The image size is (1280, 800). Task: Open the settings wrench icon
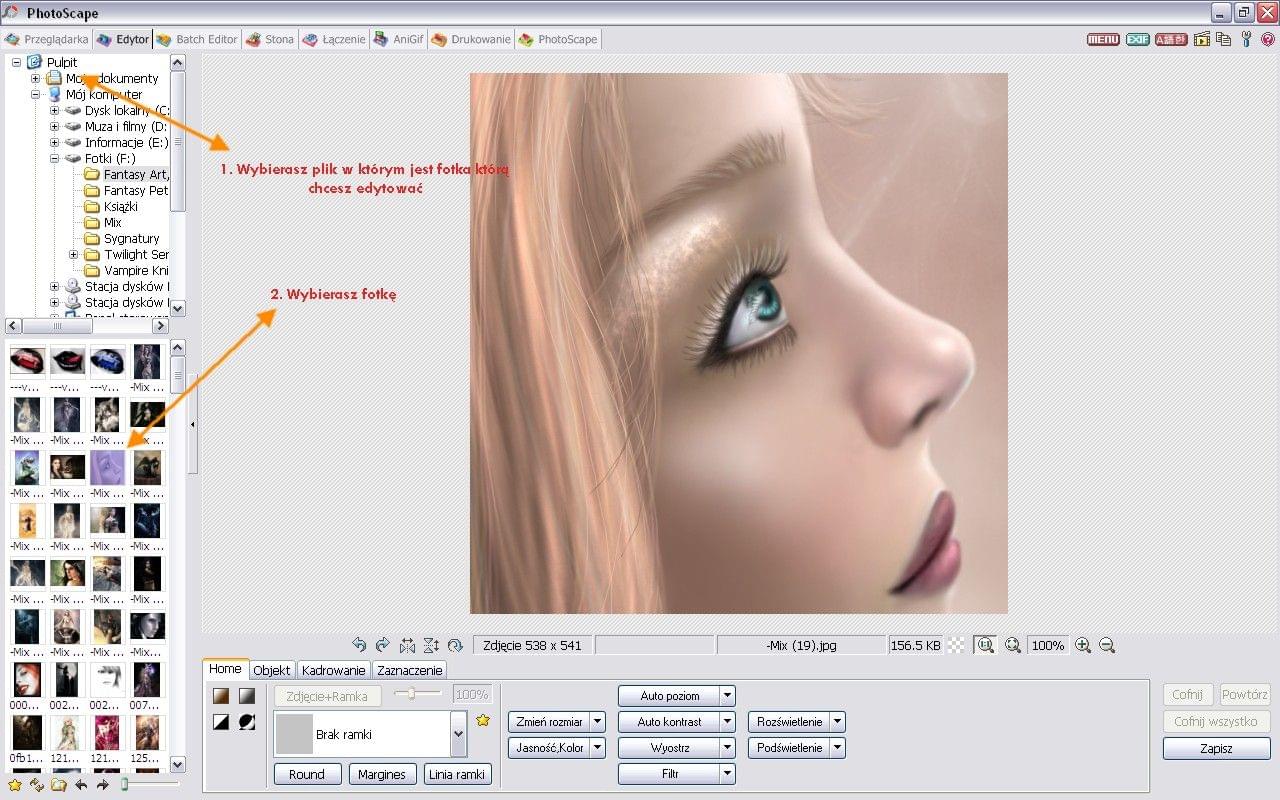point(1246,39)
